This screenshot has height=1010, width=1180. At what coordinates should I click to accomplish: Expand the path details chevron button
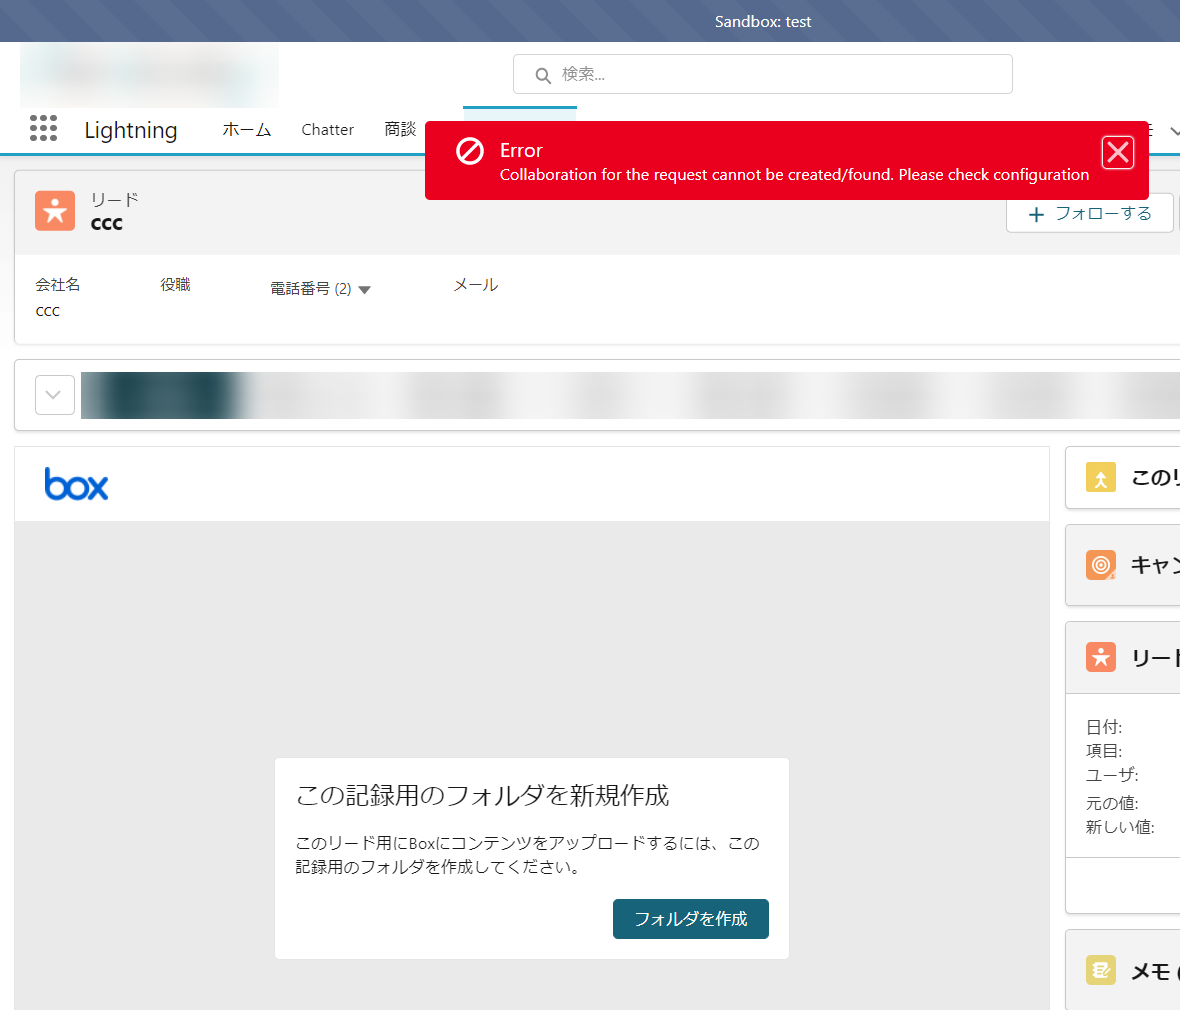tap(55, 395)
